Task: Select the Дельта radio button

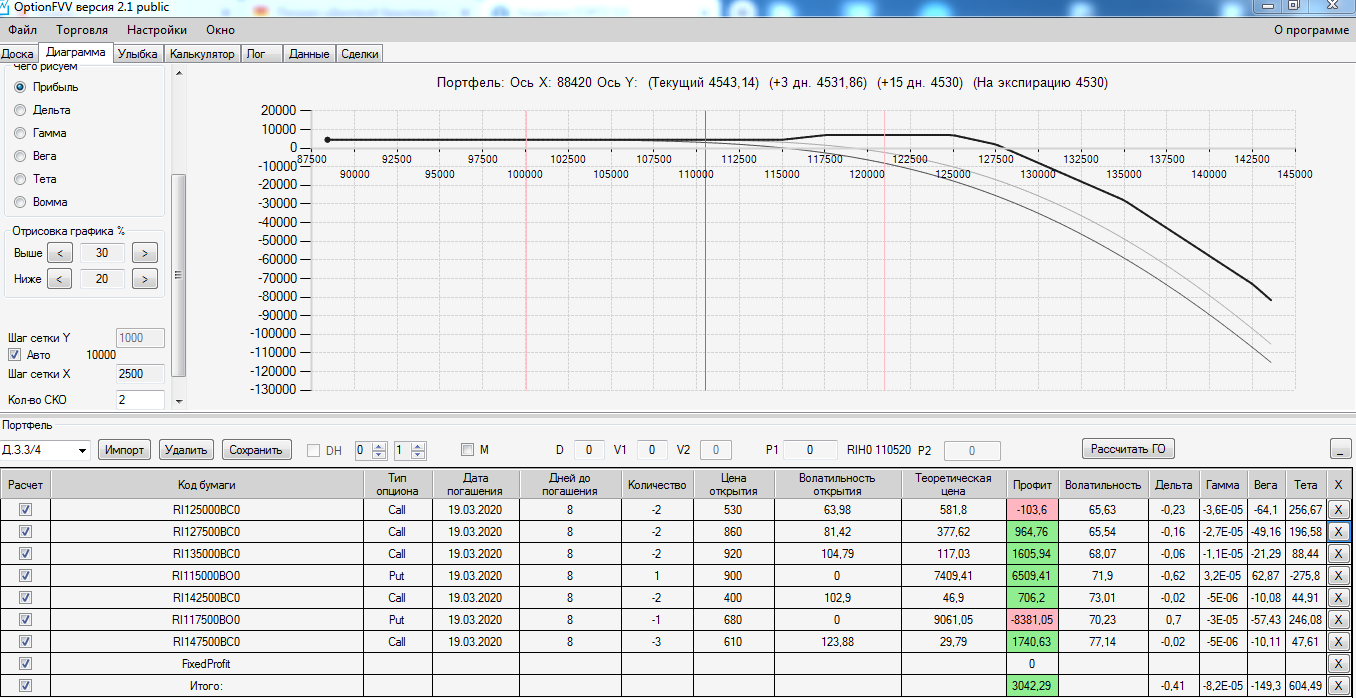Action: tap(20, 110)
